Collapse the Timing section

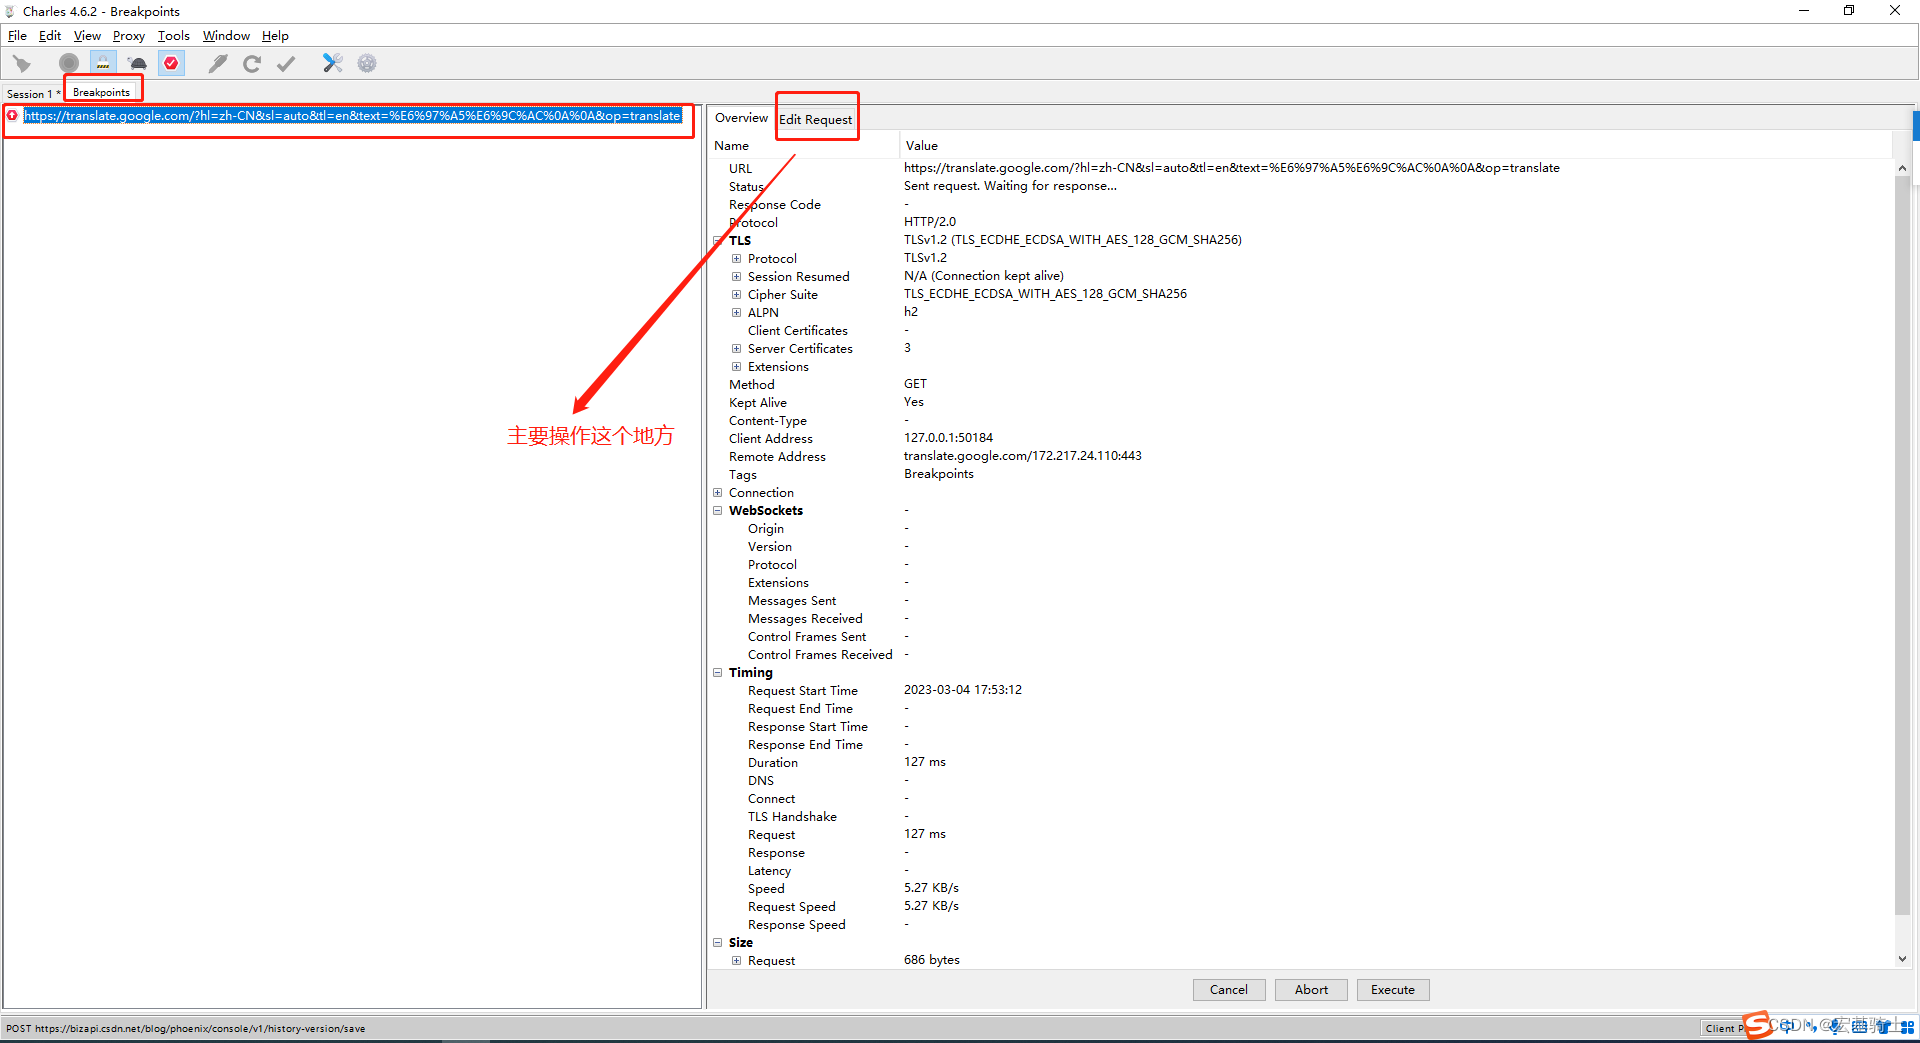tap(717, 673)
